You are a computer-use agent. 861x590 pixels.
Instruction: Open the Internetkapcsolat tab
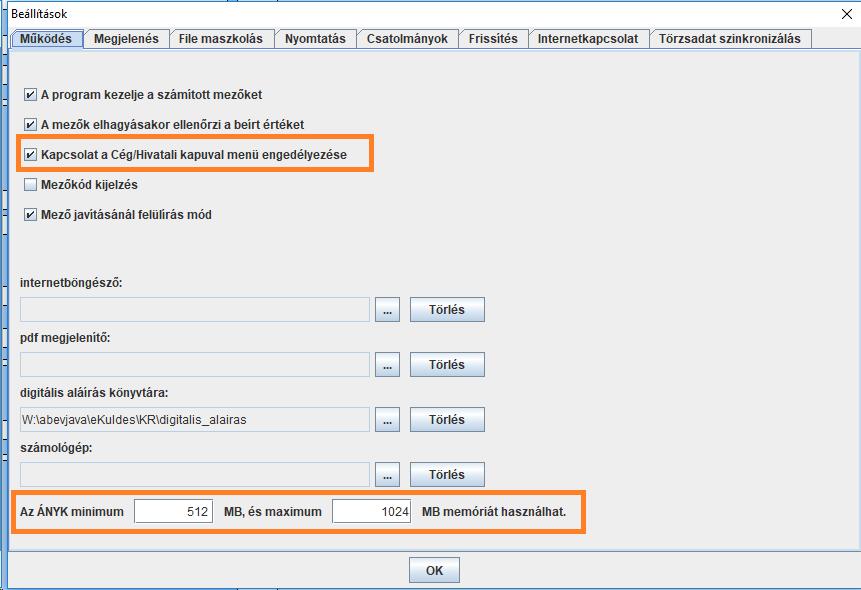pyautogui.click(x=588, y=39)
